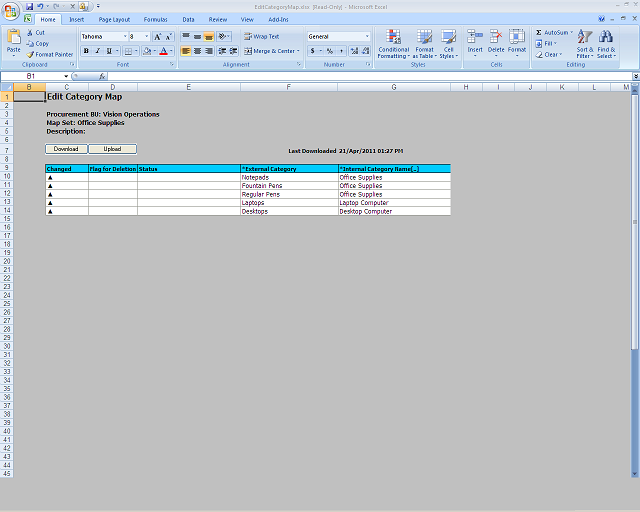This screenshot has height=512, width=640.
Task: Open the help icon in the ribbon corner
Action: [601, 19]
